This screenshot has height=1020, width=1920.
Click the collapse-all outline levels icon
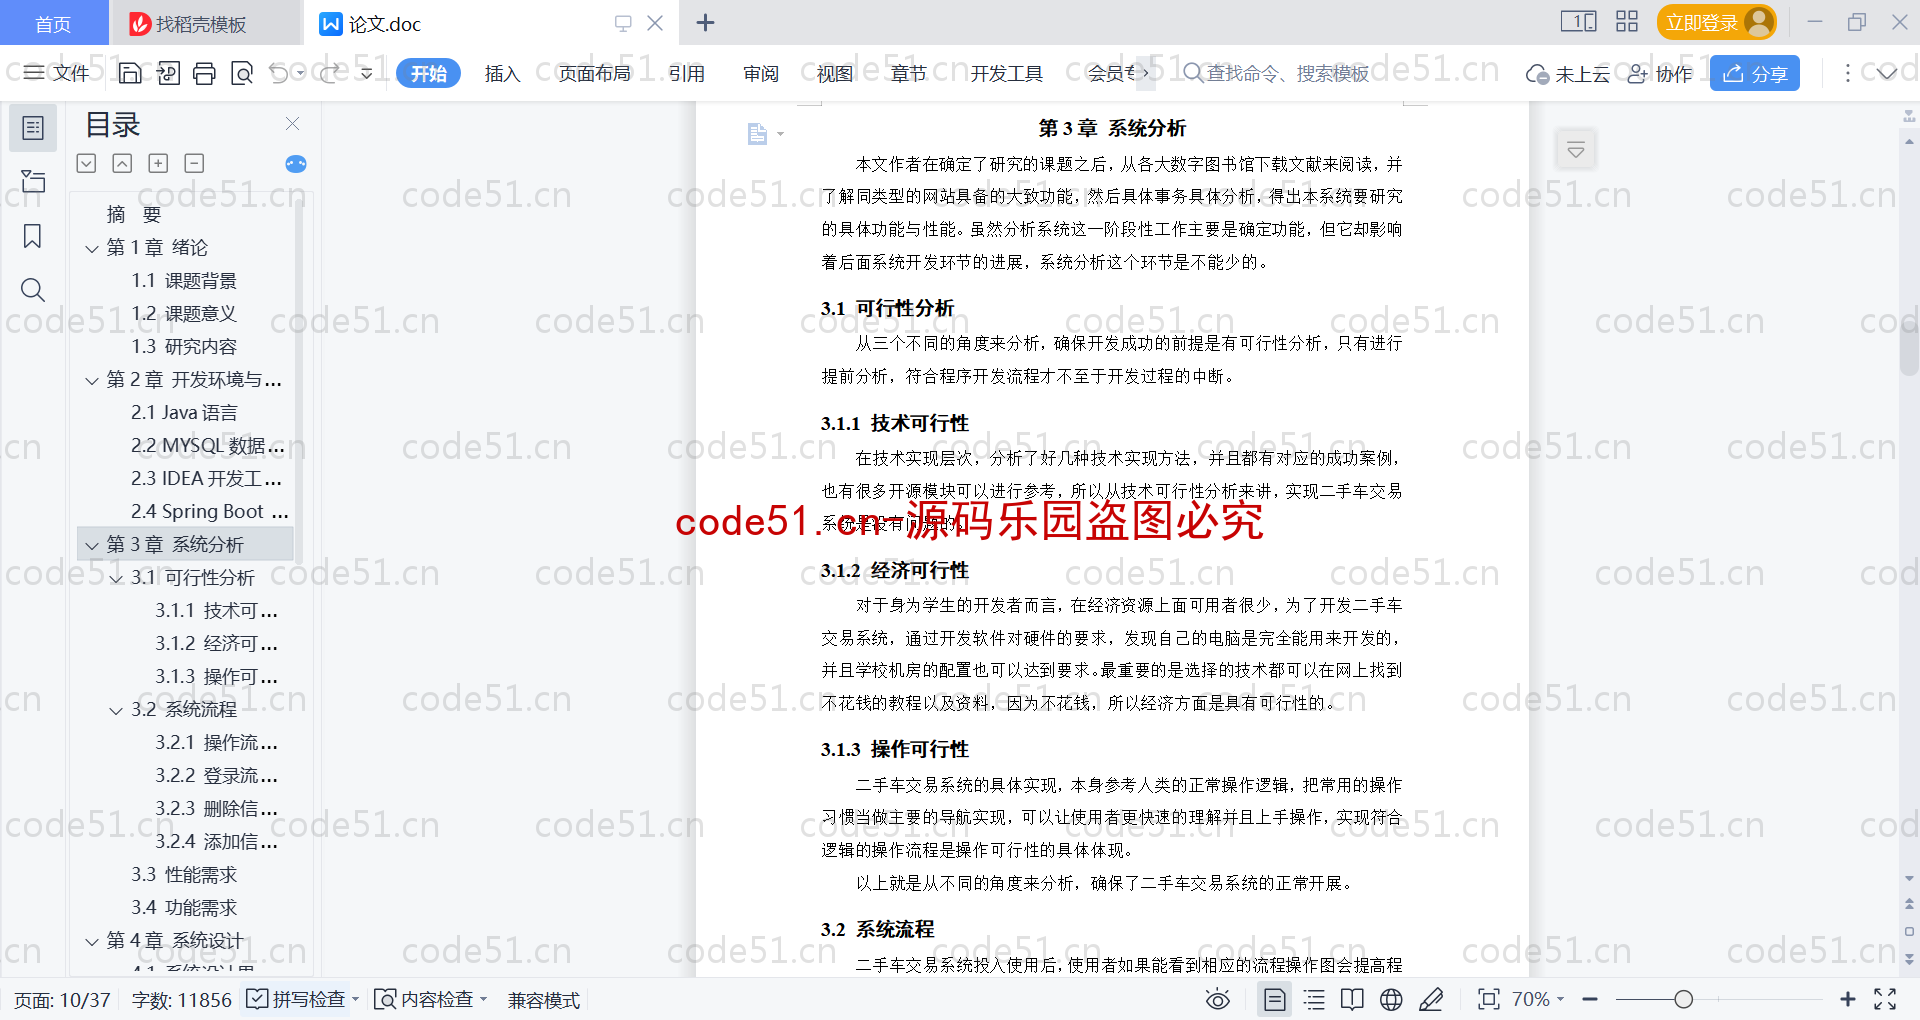point(122,163)
